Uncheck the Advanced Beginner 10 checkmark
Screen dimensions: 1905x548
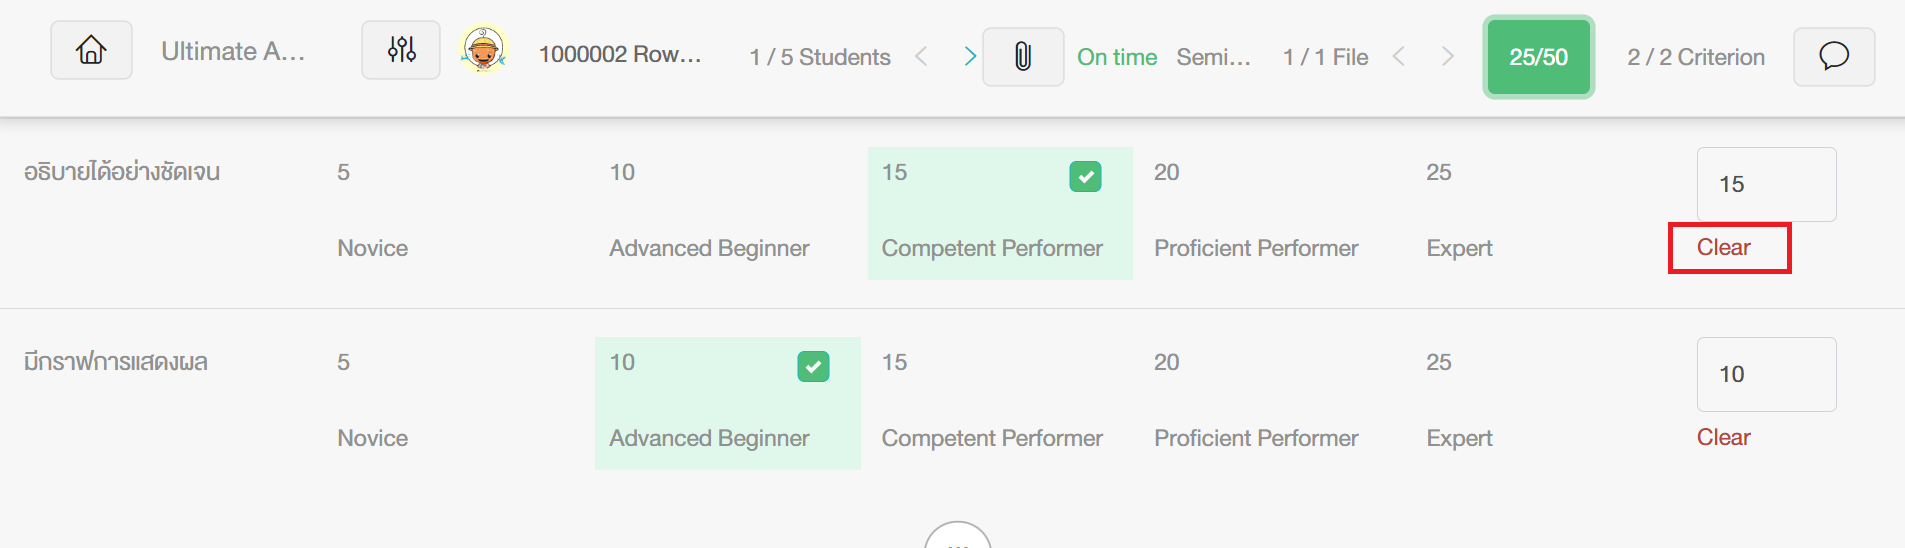813,367
